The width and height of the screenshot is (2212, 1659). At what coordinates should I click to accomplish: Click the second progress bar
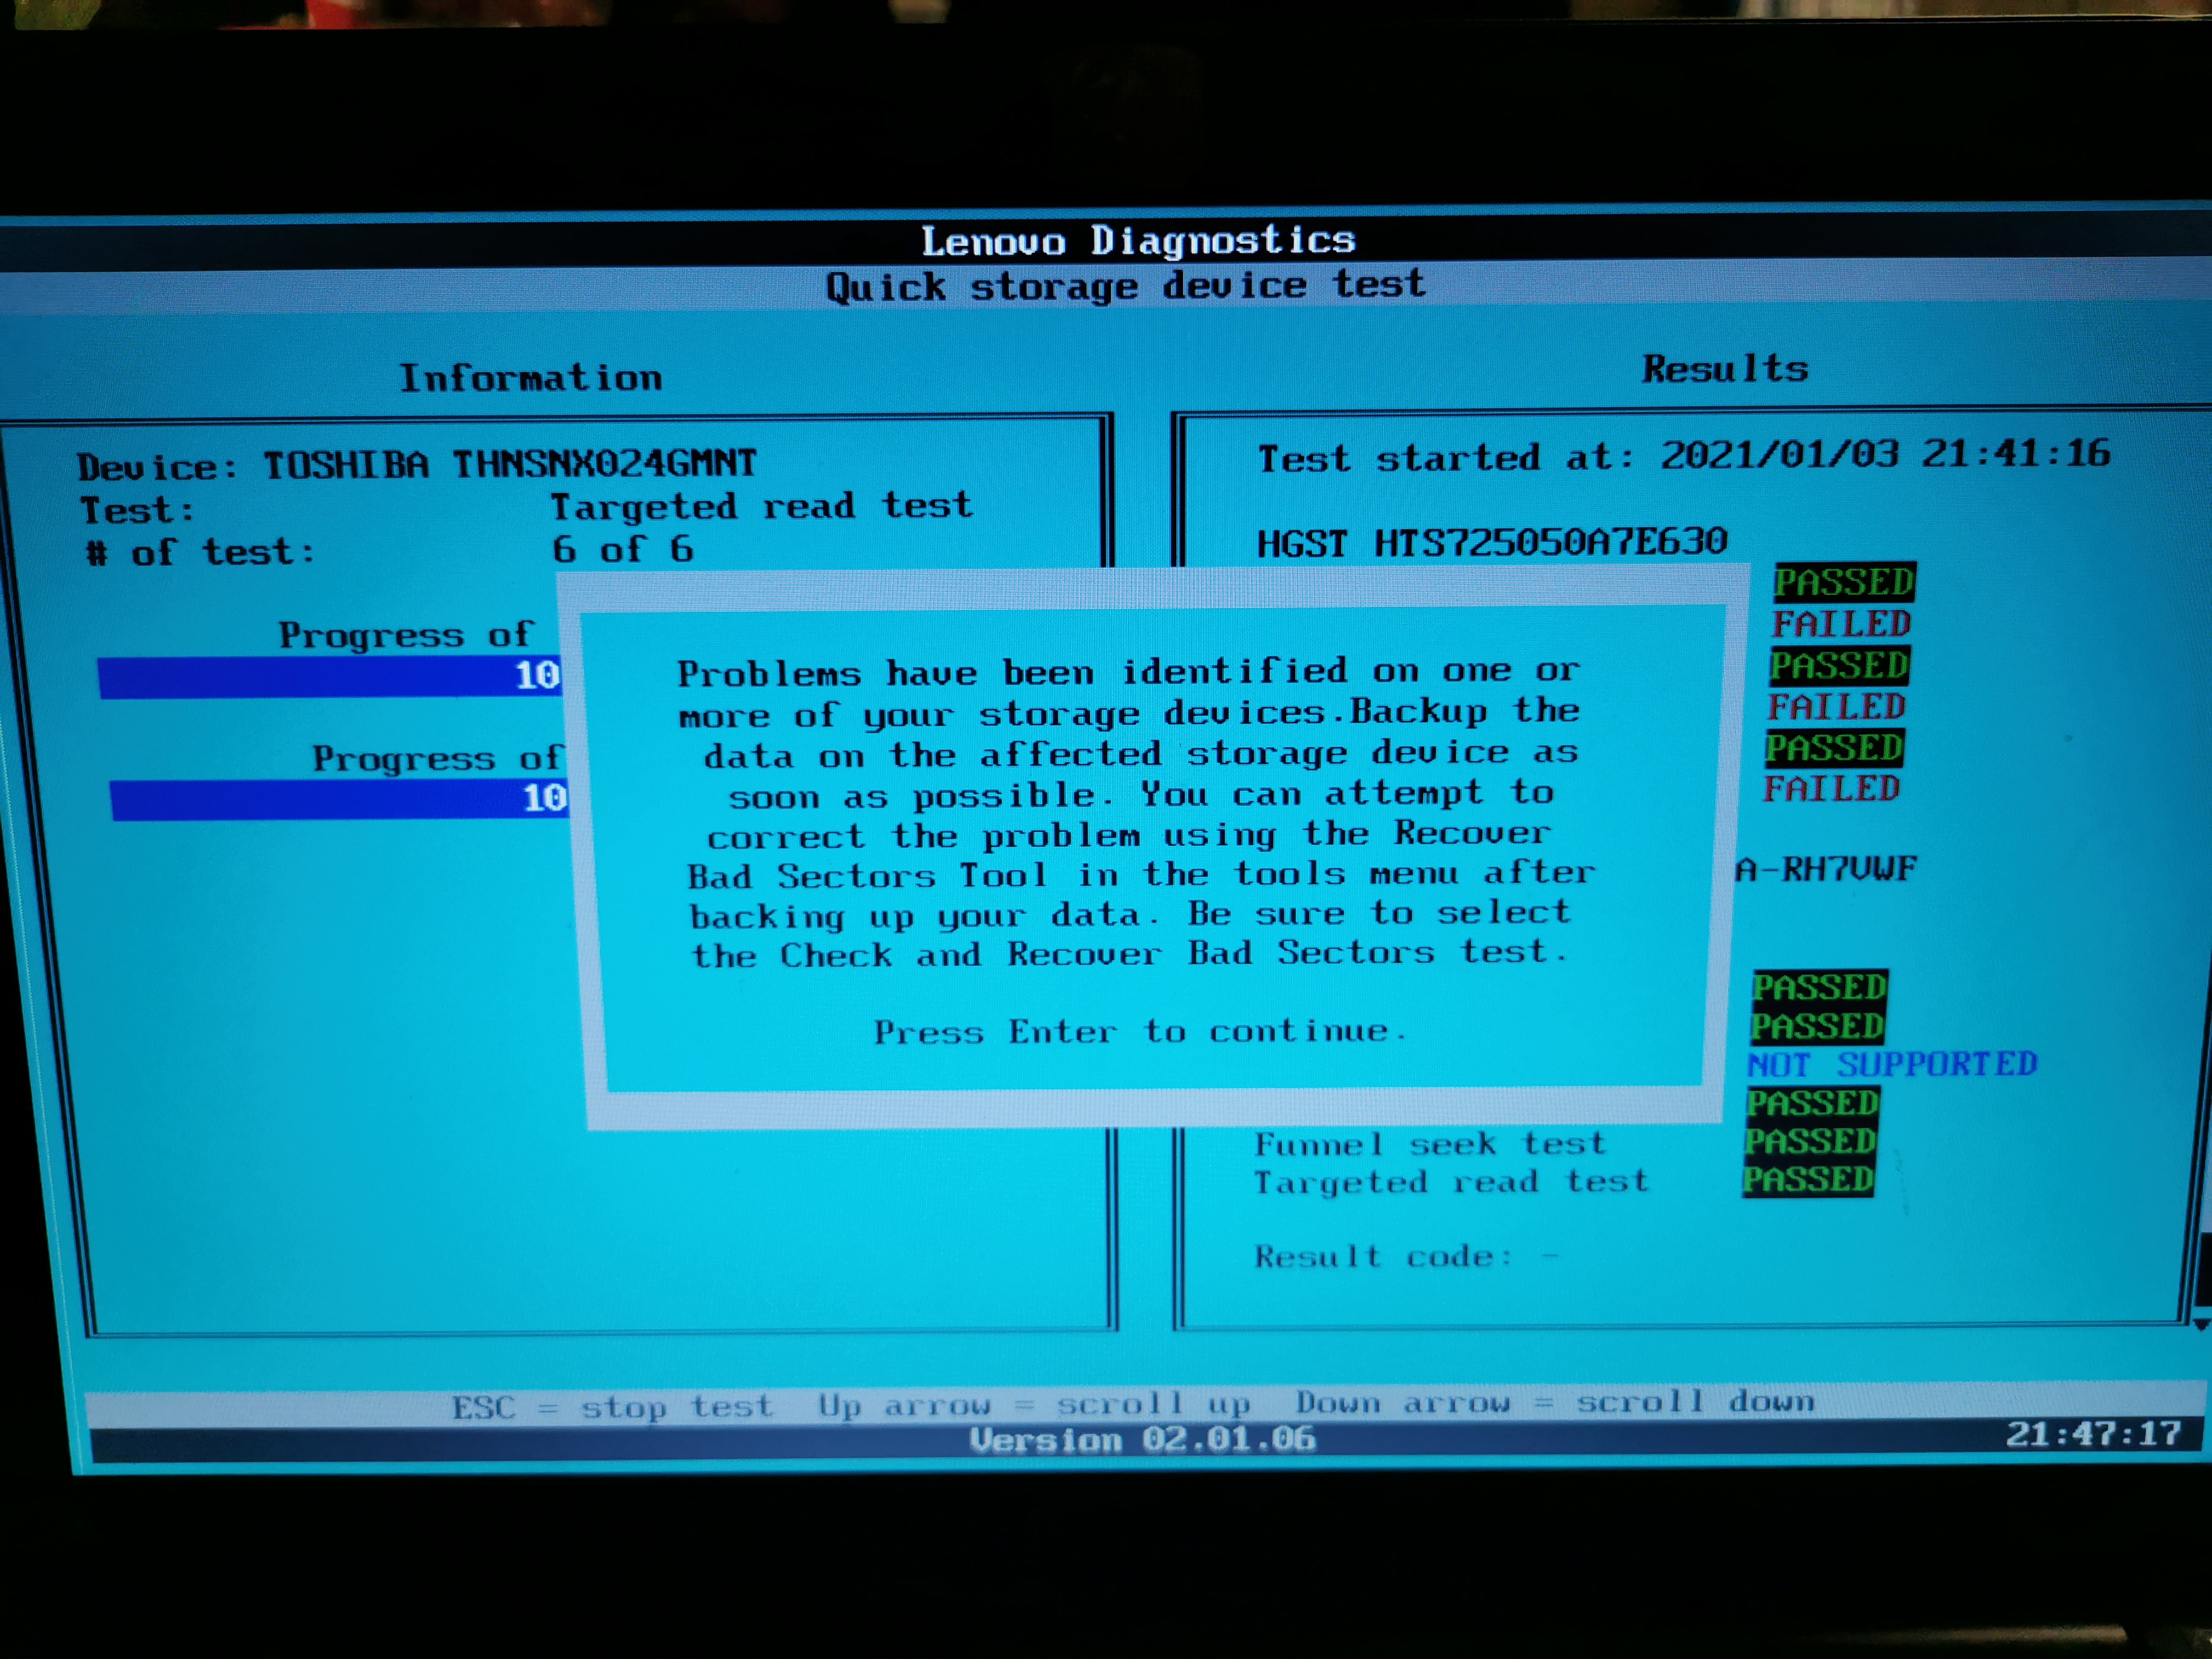tap(340, 800)
